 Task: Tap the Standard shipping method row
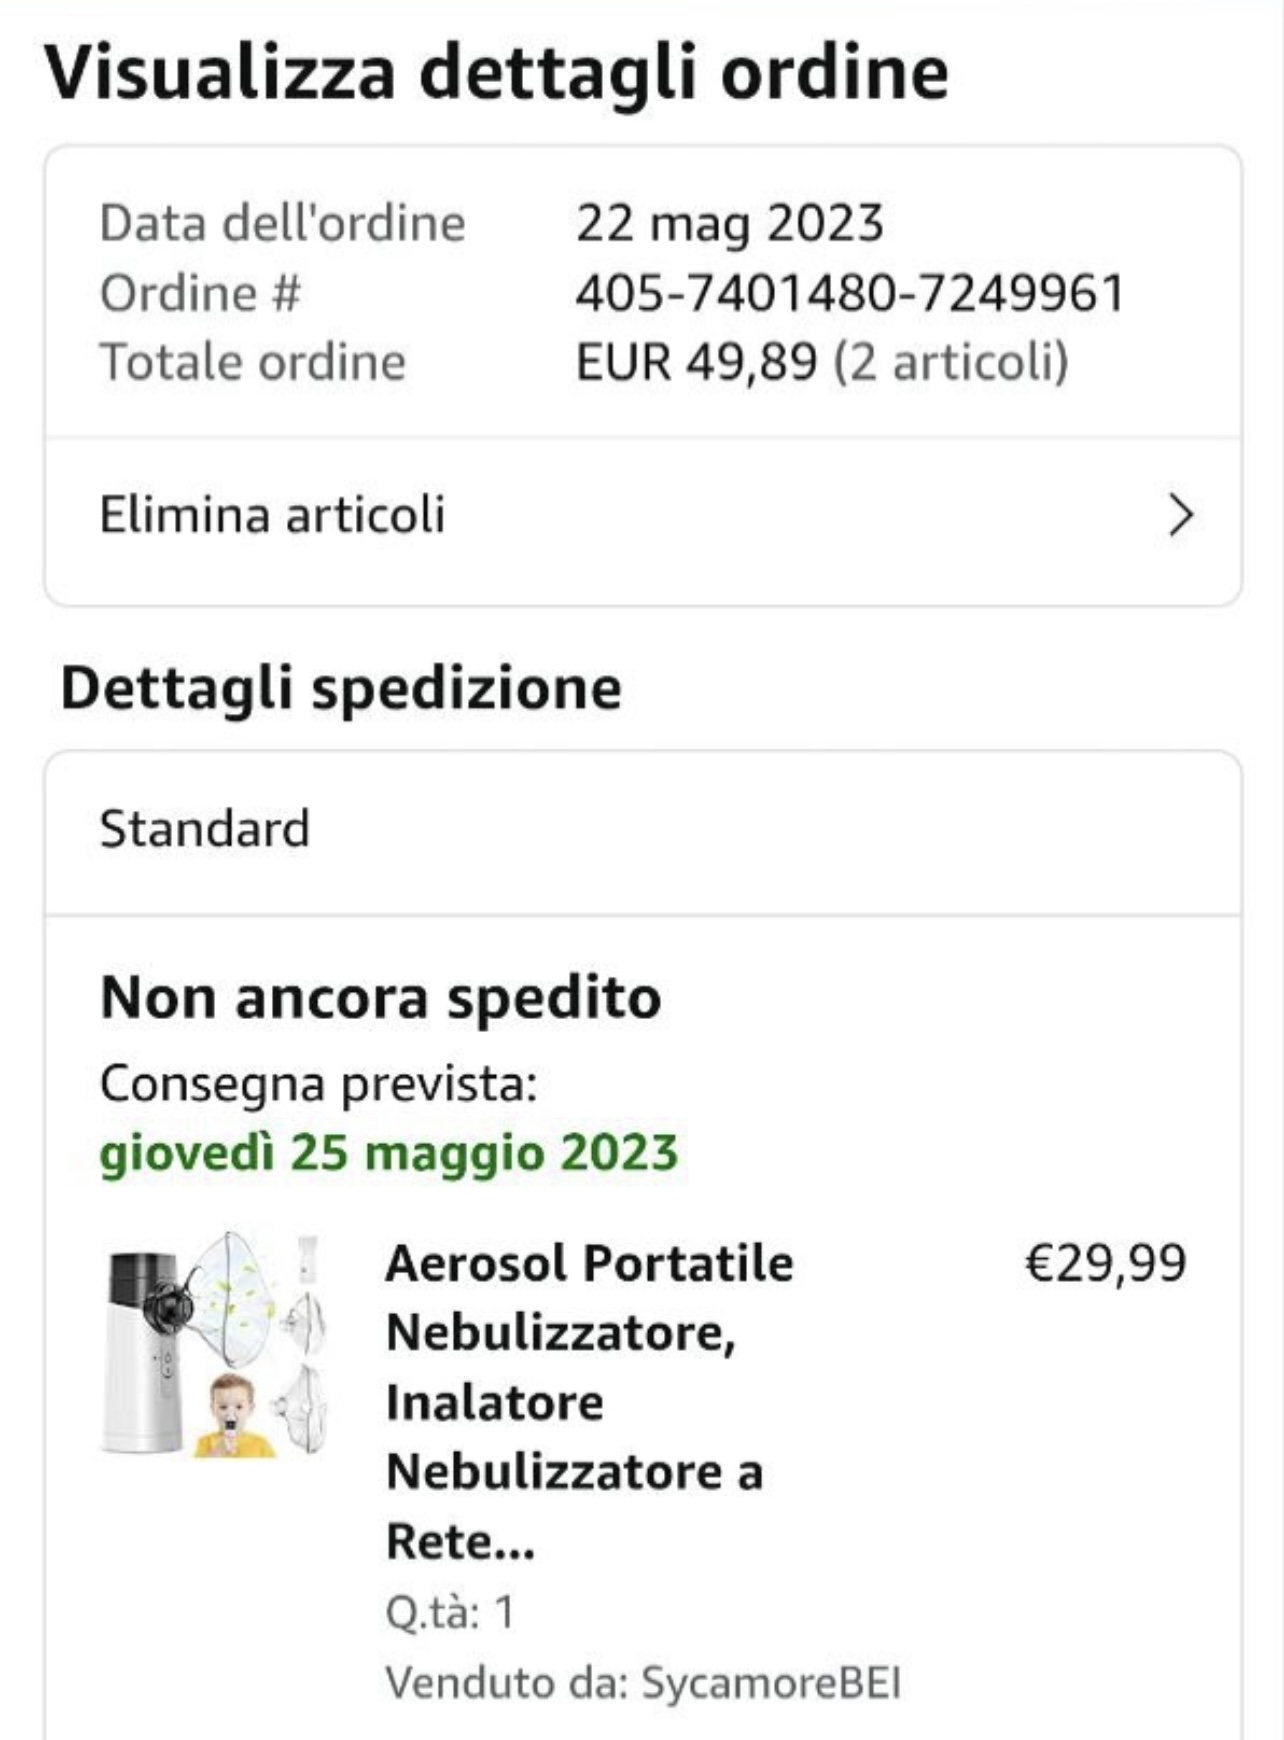coord(643,831)
